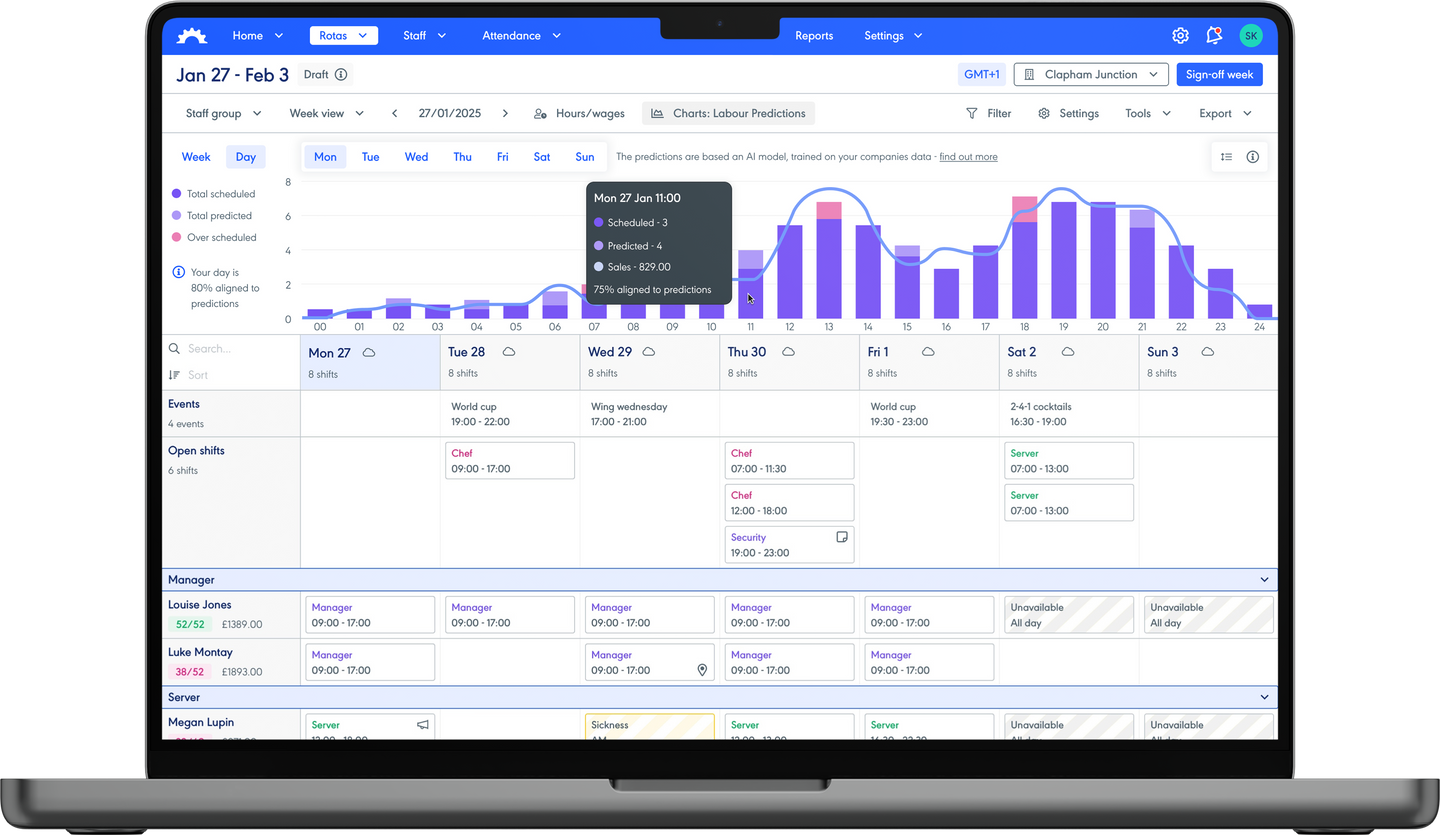The height and width of the screenshot is (835, 1440).
Task: Adjust row height via the line-spacing icon
Action: point(1227,156)
